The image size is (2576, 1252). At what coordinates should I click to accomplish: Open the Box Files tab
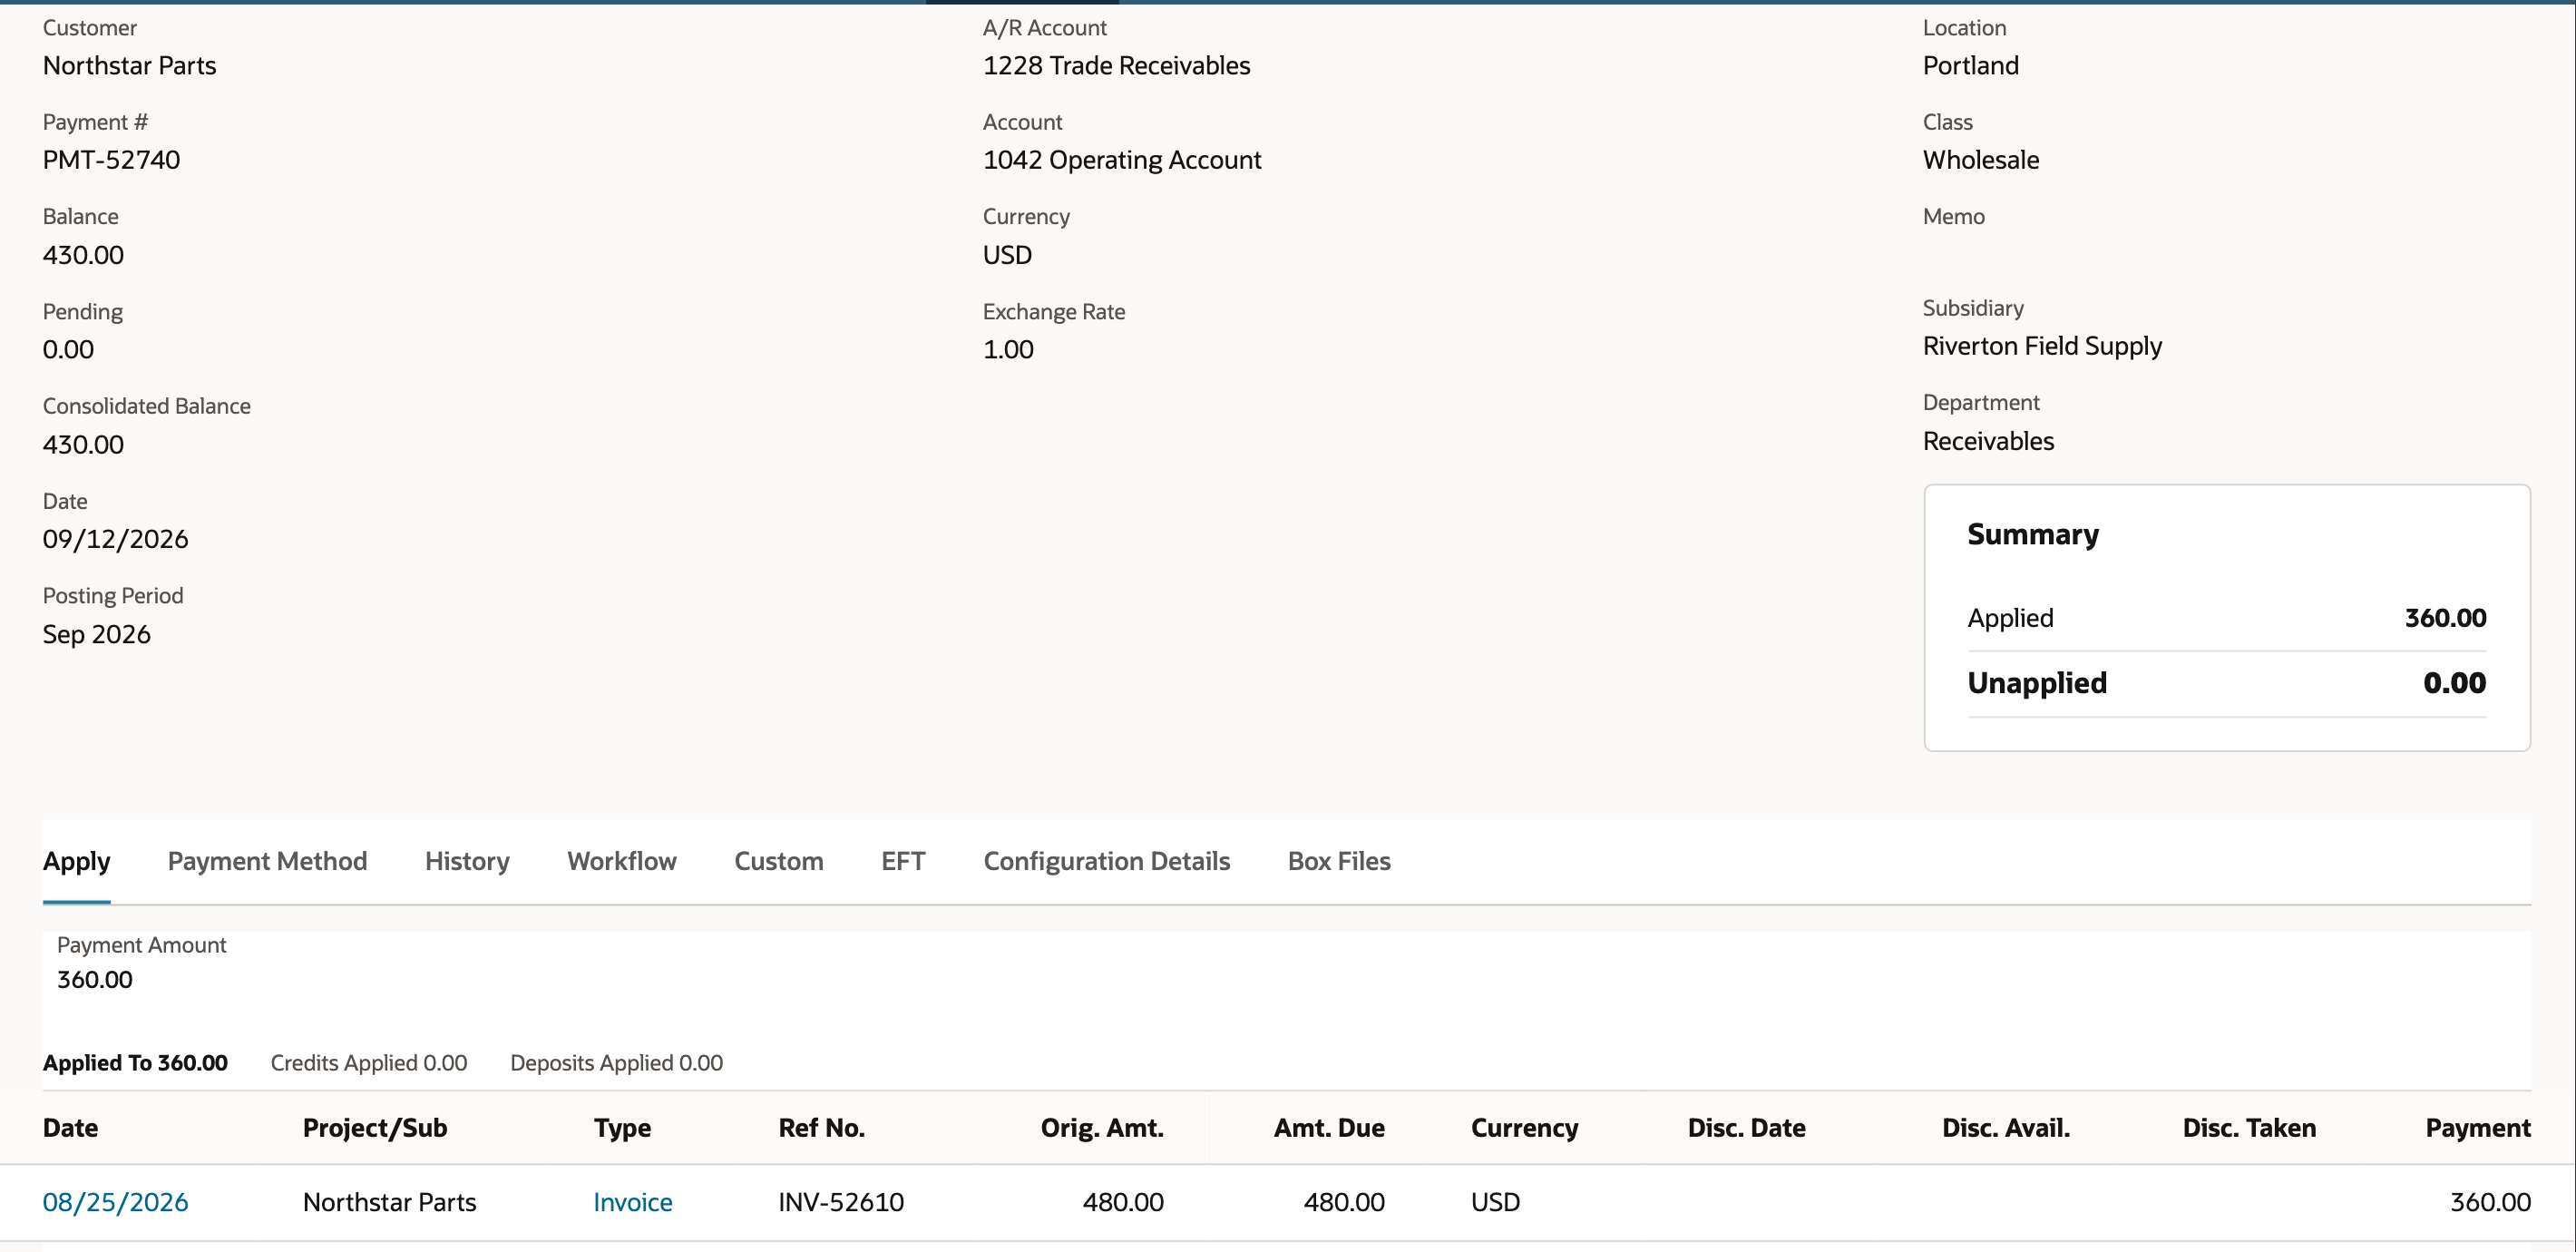[1339, 861]
